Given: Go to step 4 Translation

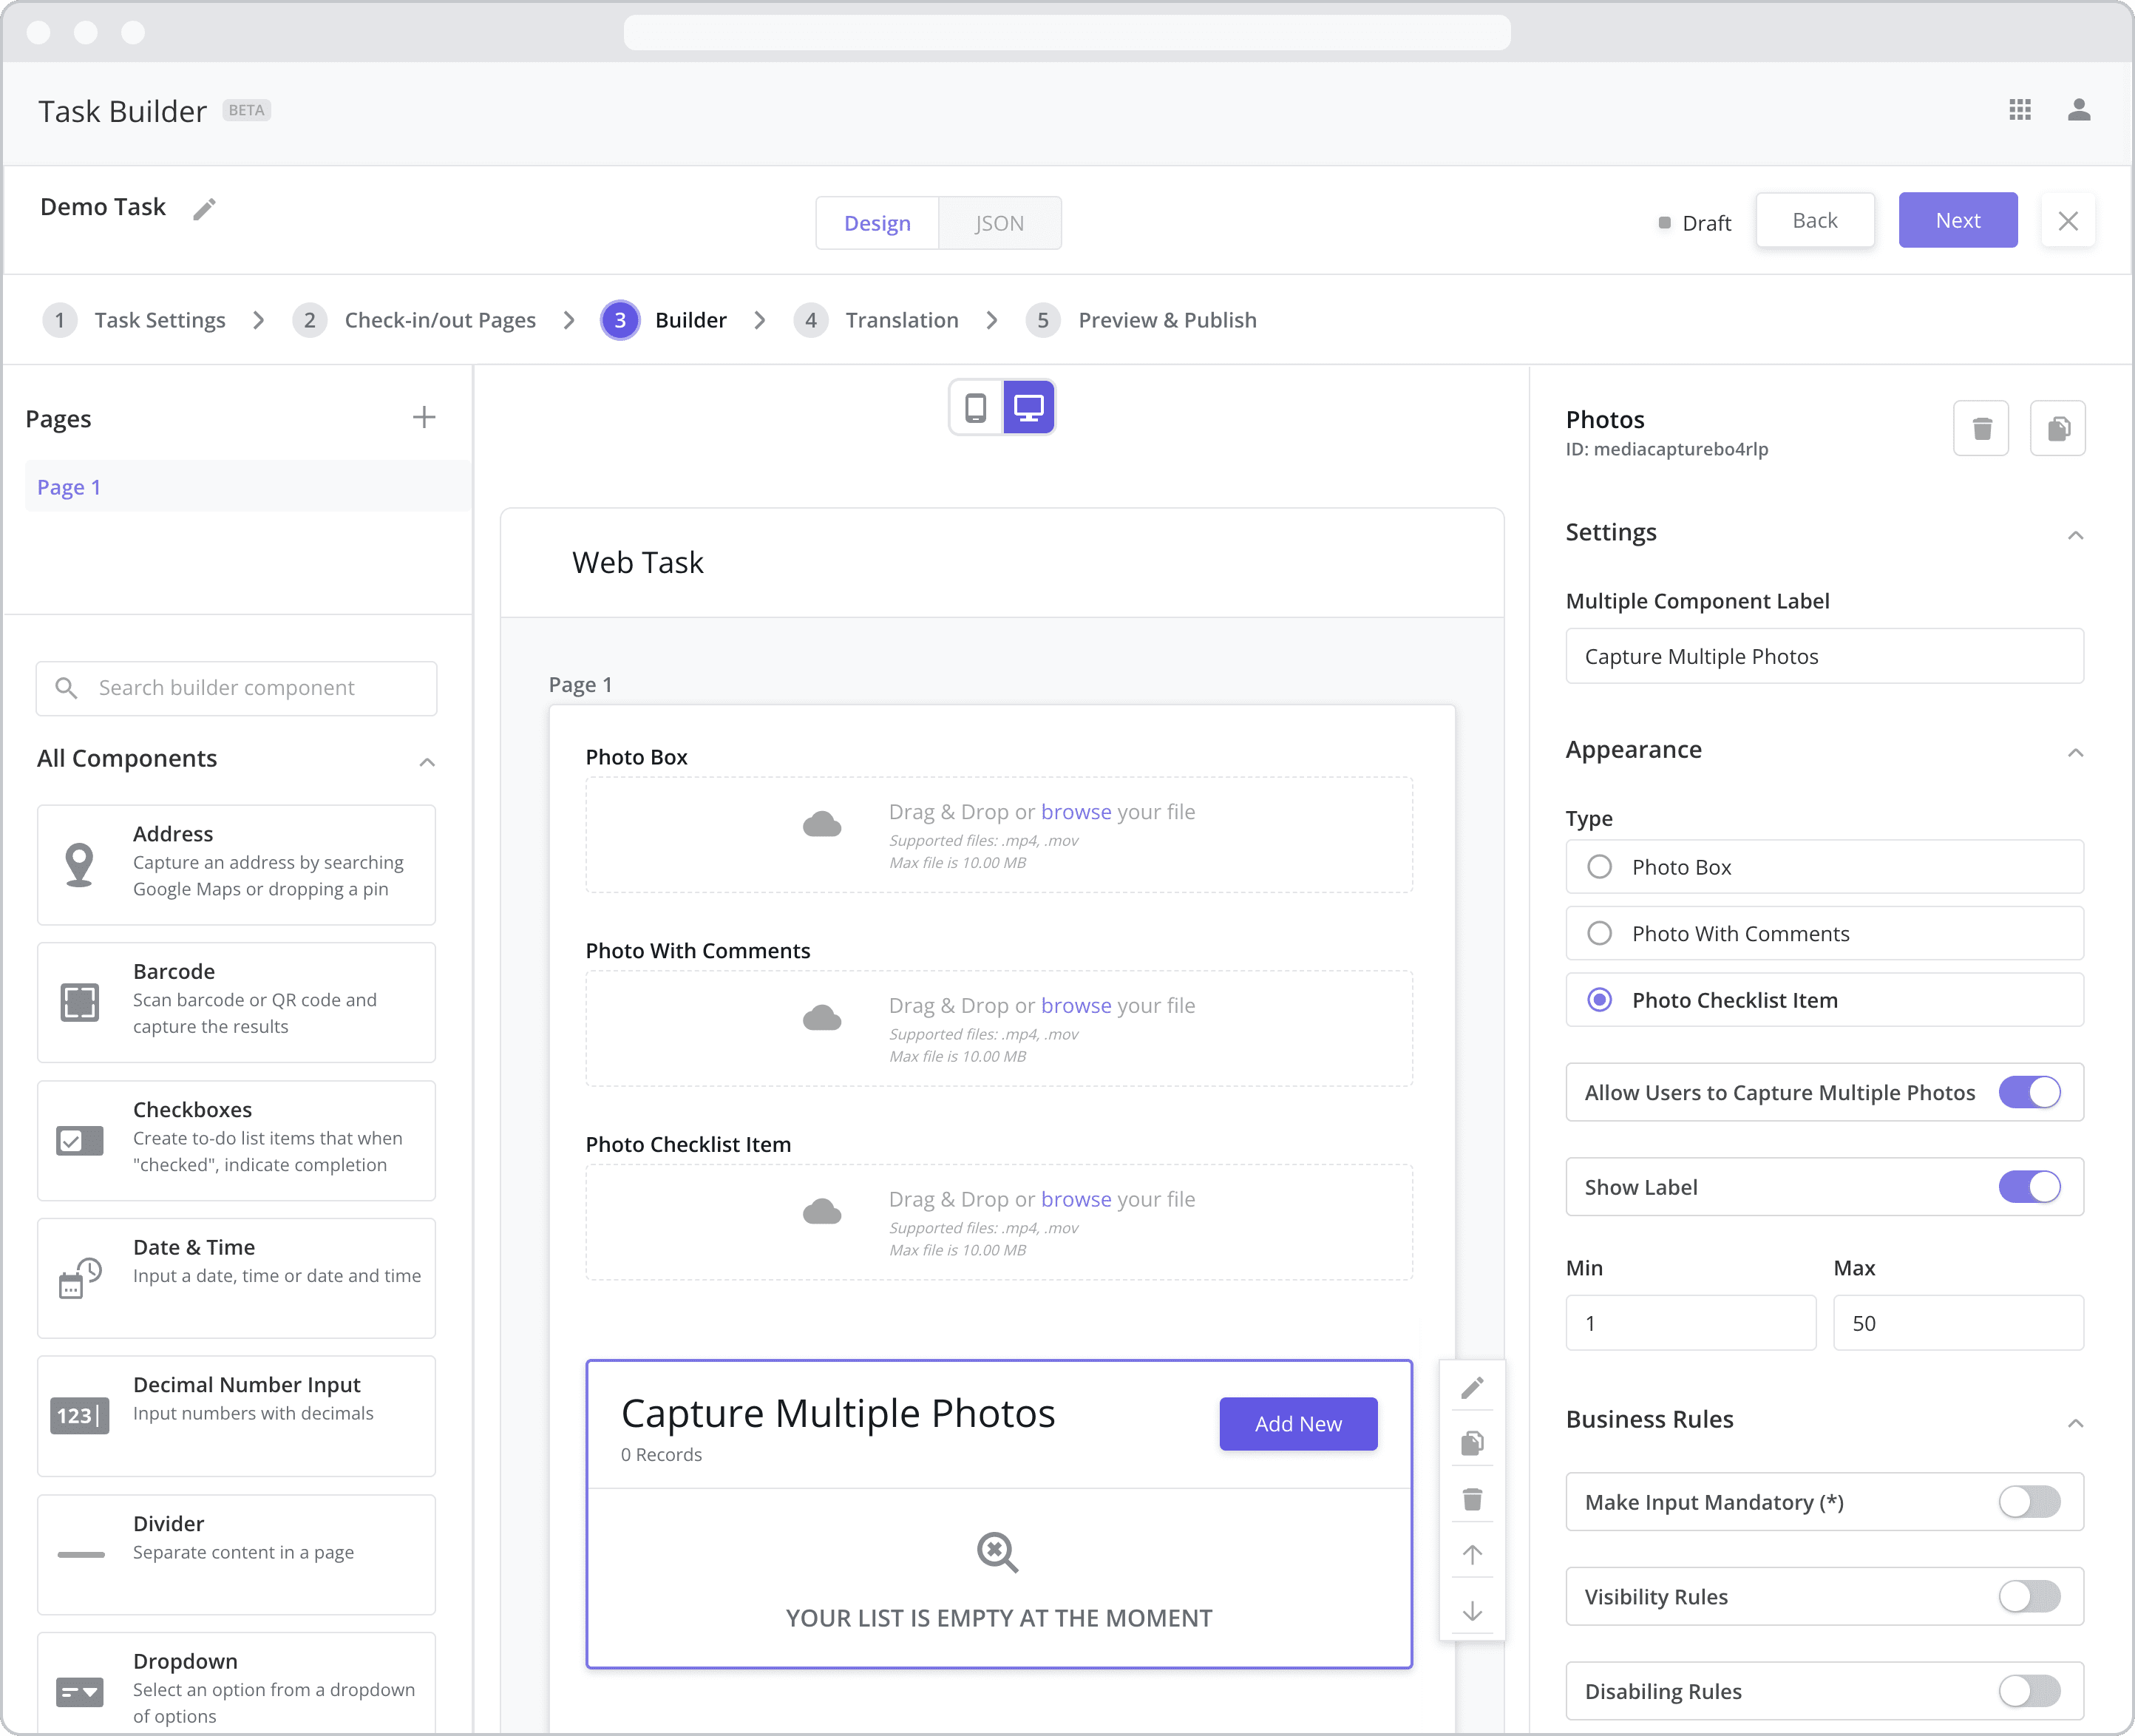Looking at the screenshot, I should click(x=876, y=320).
